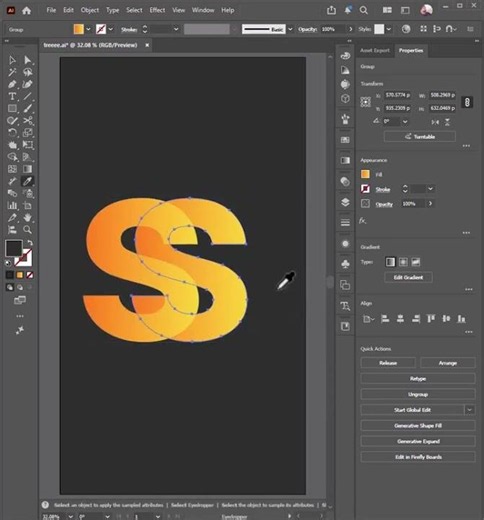Open the Object menu
The image size is (484, 520).
click(90, 10)
